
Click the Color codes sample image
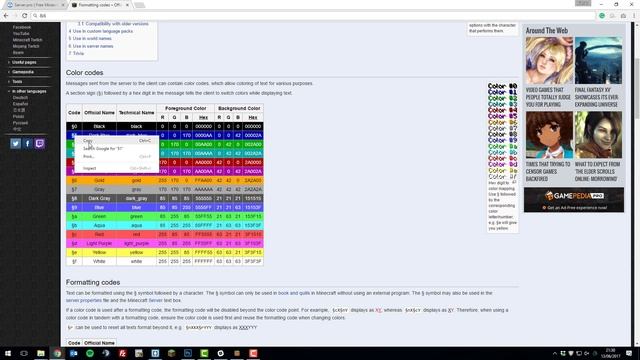point(502,131)
